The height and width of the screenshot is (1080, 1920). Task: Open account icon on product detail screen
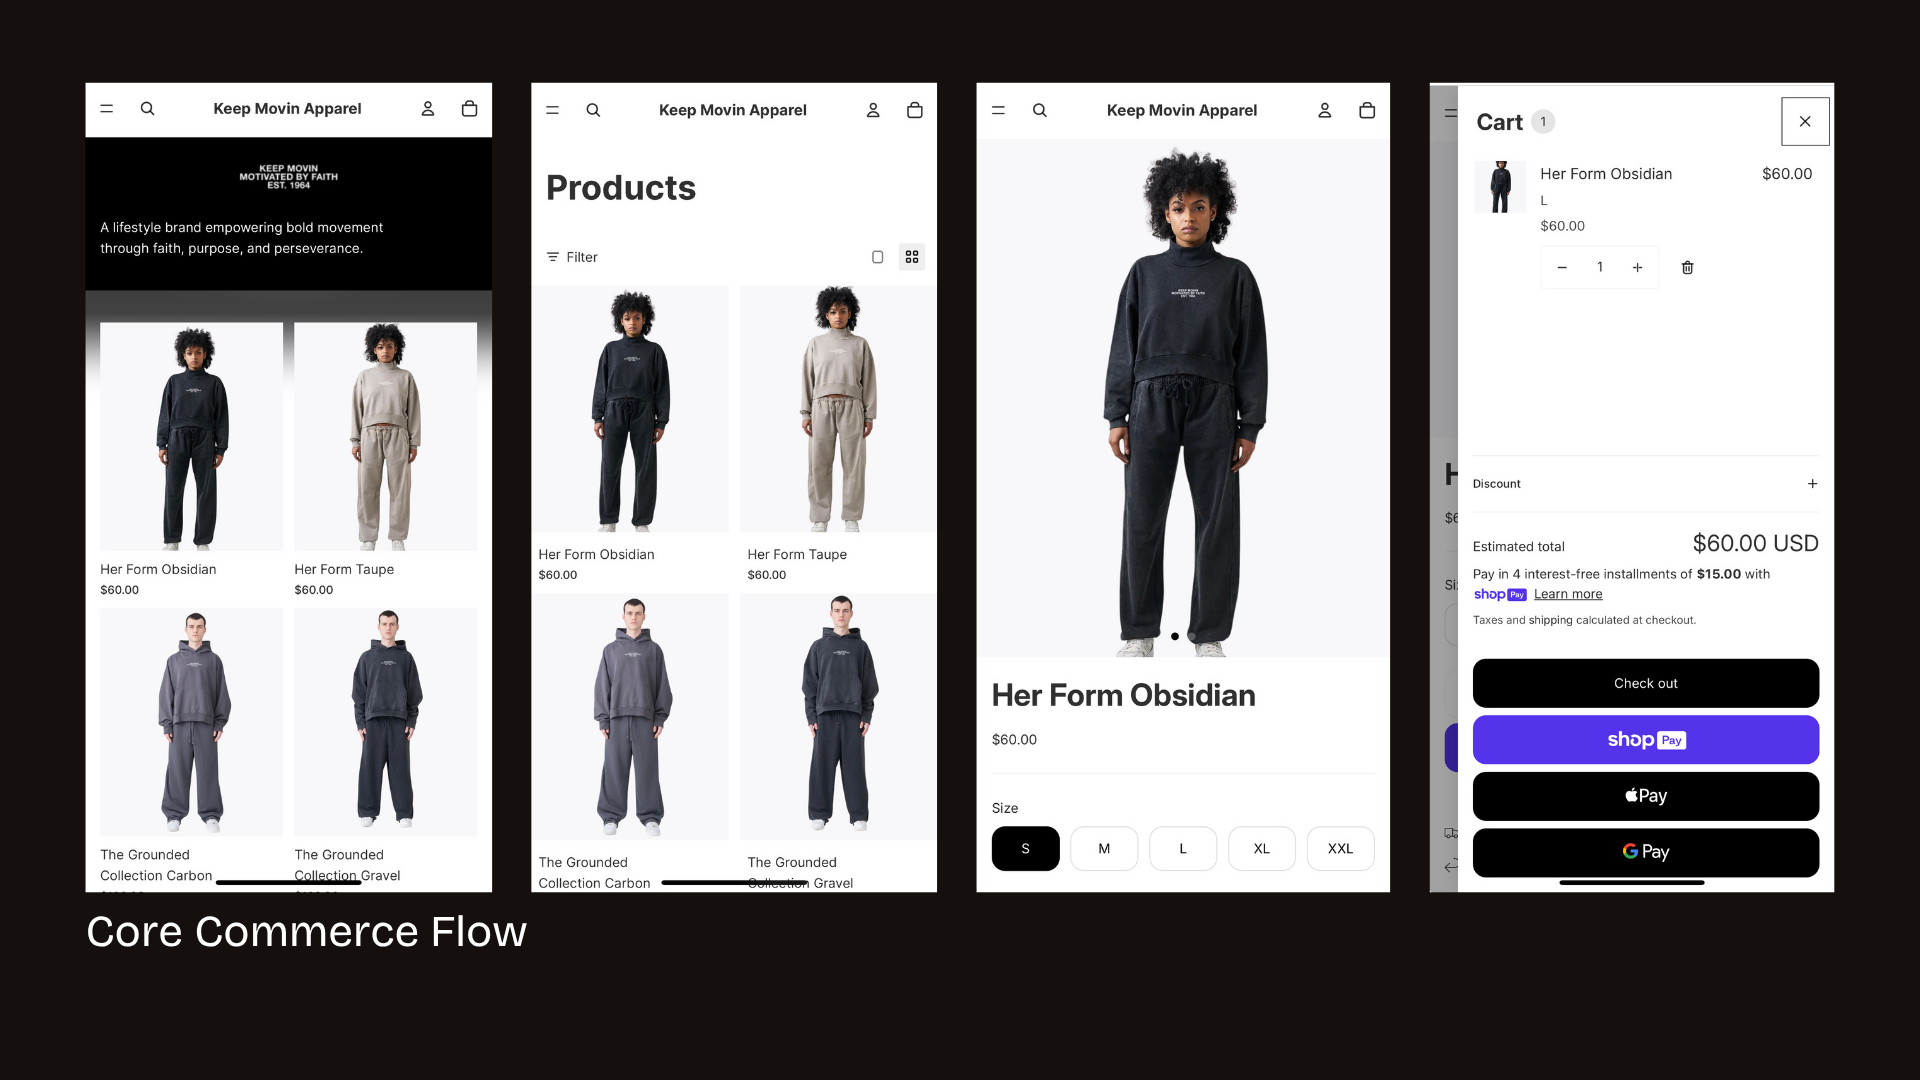(x=1324, y=110)
